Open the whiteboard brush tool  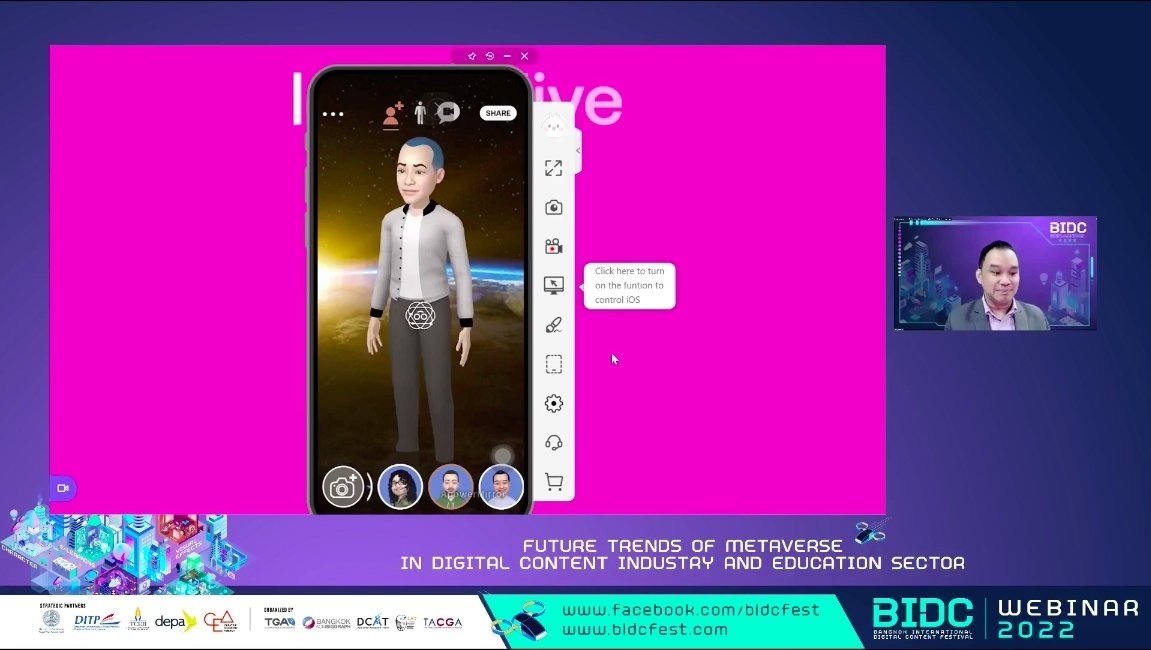coord(553,325)
